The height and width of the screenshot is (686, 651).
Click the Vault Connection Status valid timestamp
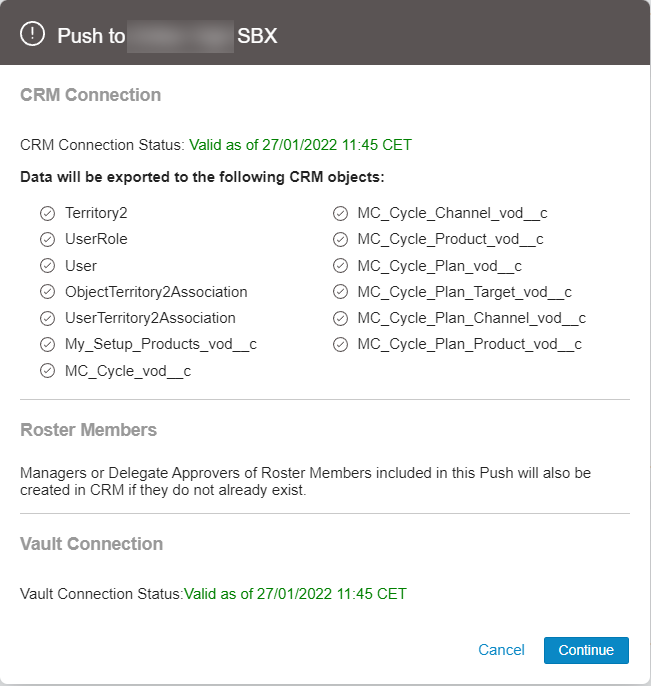click(295, 594)
